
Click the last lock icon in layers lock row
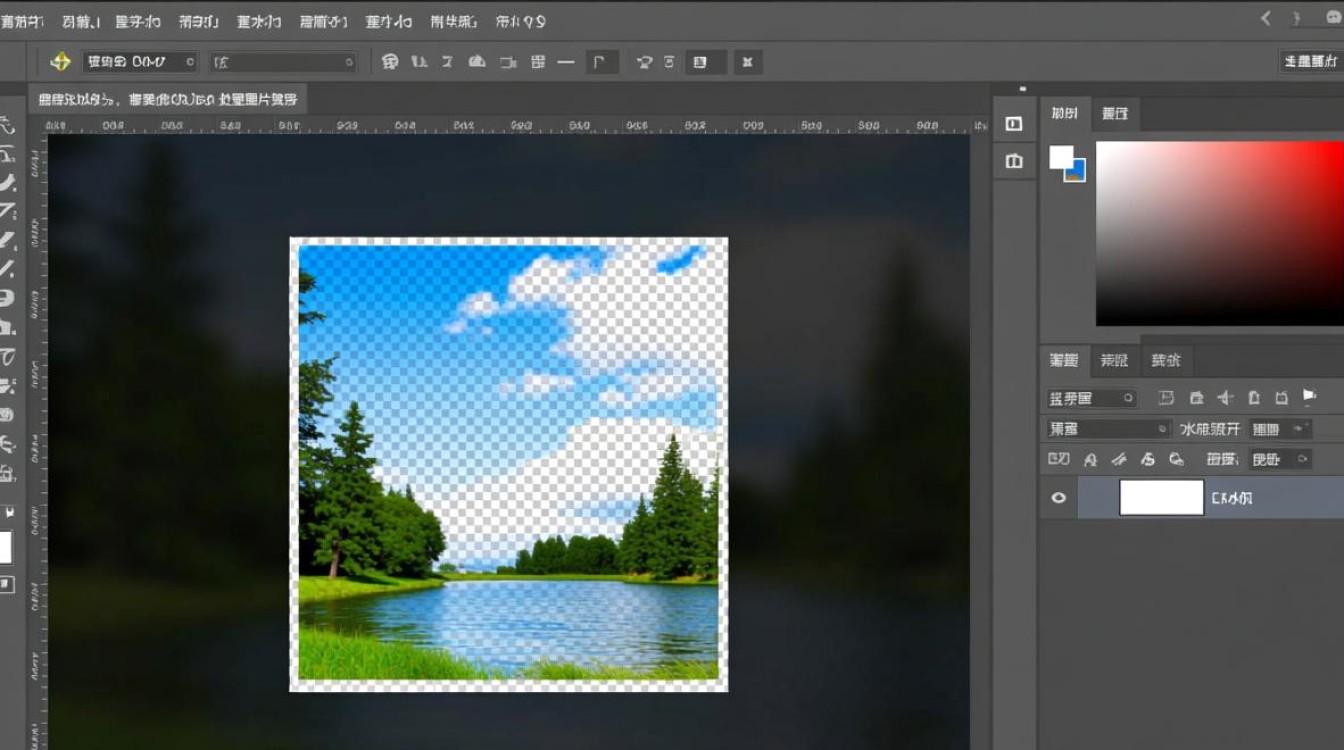tap(1176, 459)
